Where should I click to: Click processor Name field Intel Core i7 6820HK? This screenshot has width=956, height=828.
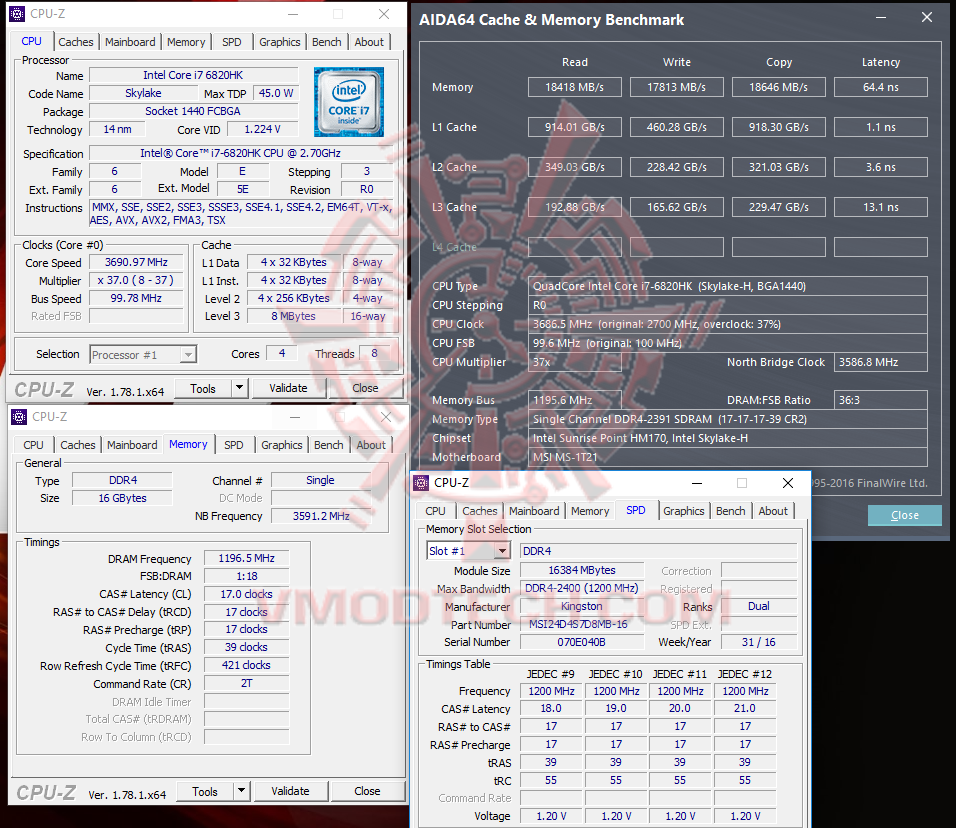click(193, 75)
